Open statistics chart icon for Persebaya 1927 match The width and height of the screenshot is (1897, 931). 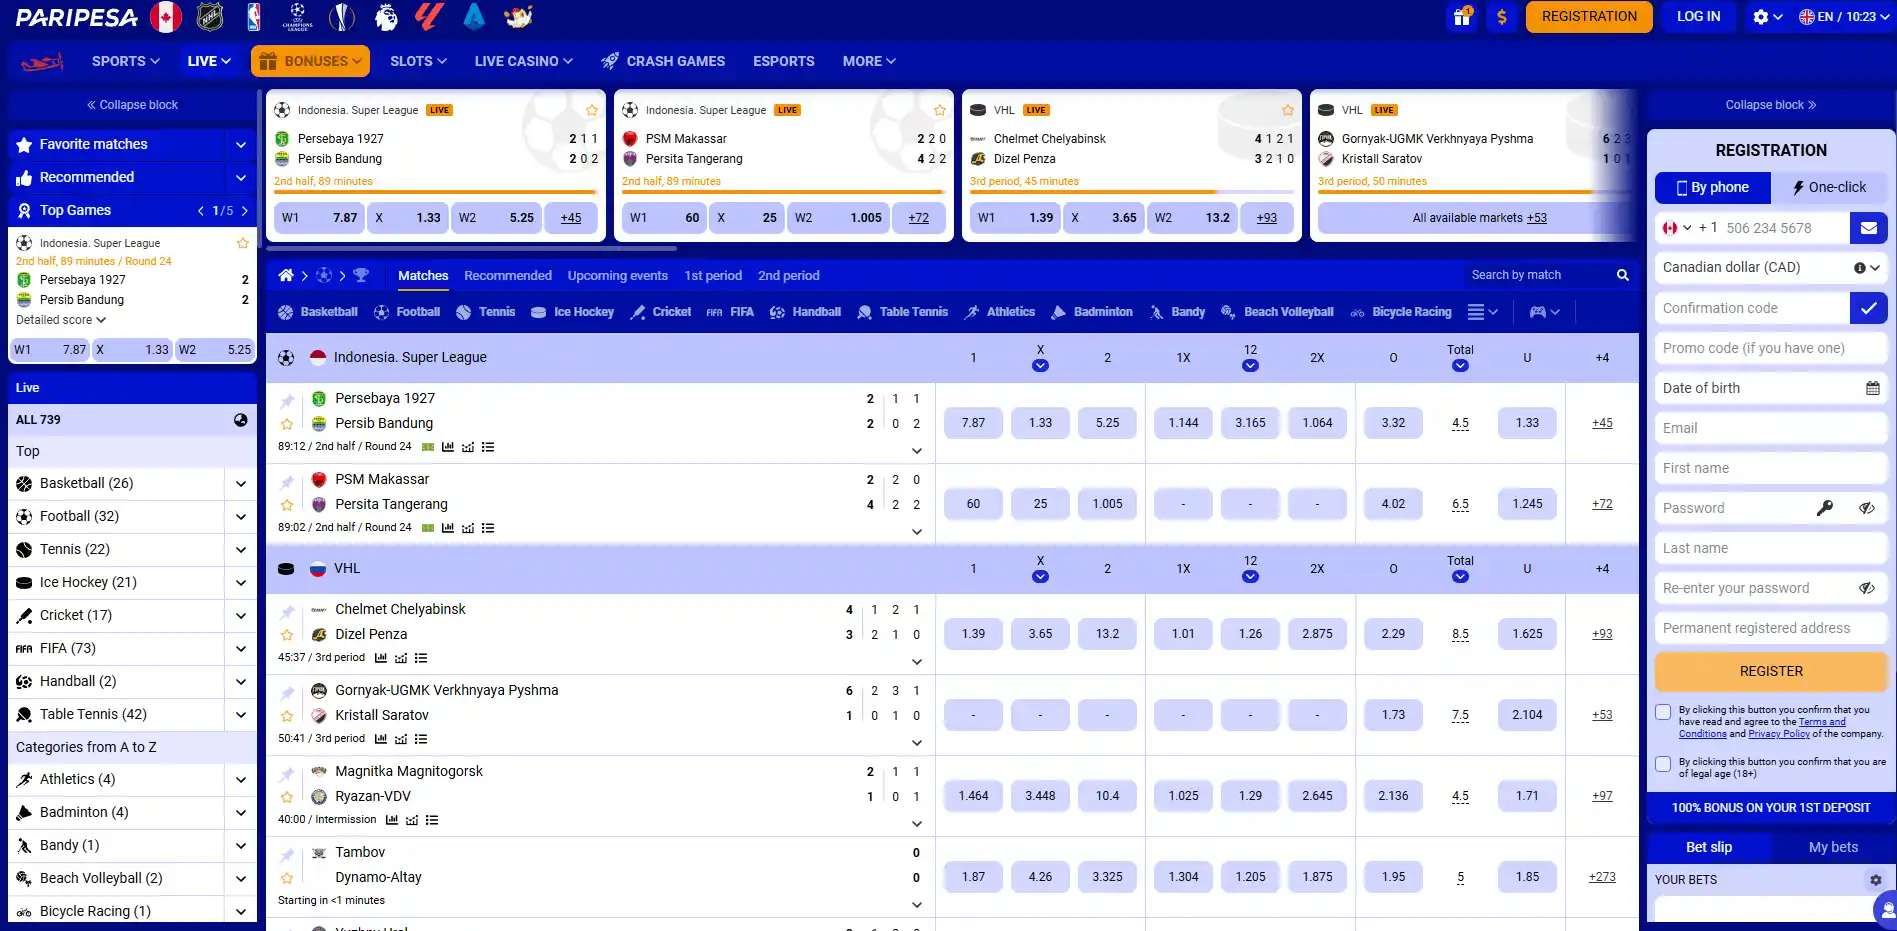[x=448, y=447]
